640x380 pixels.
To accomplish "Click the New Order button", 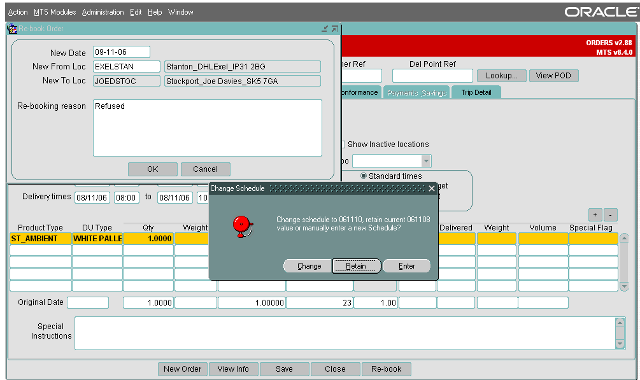I will [182, 369].
